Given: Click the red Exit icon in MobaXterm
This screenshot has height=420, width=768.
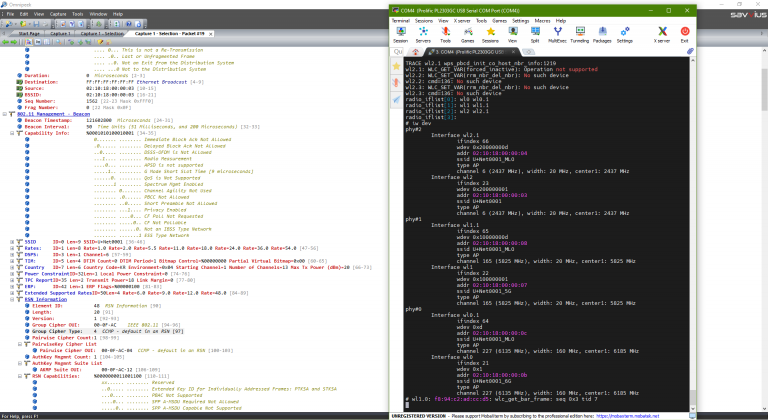Looking at the screenshot, I should pyautogui.click(x=685, y=35).
